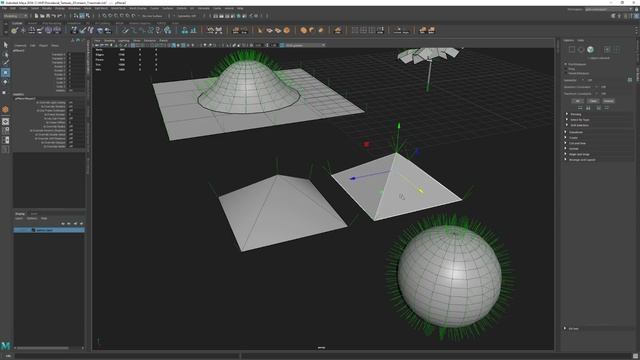
Task: Select Edge mode in UV Toolkit
Action: 581,49
